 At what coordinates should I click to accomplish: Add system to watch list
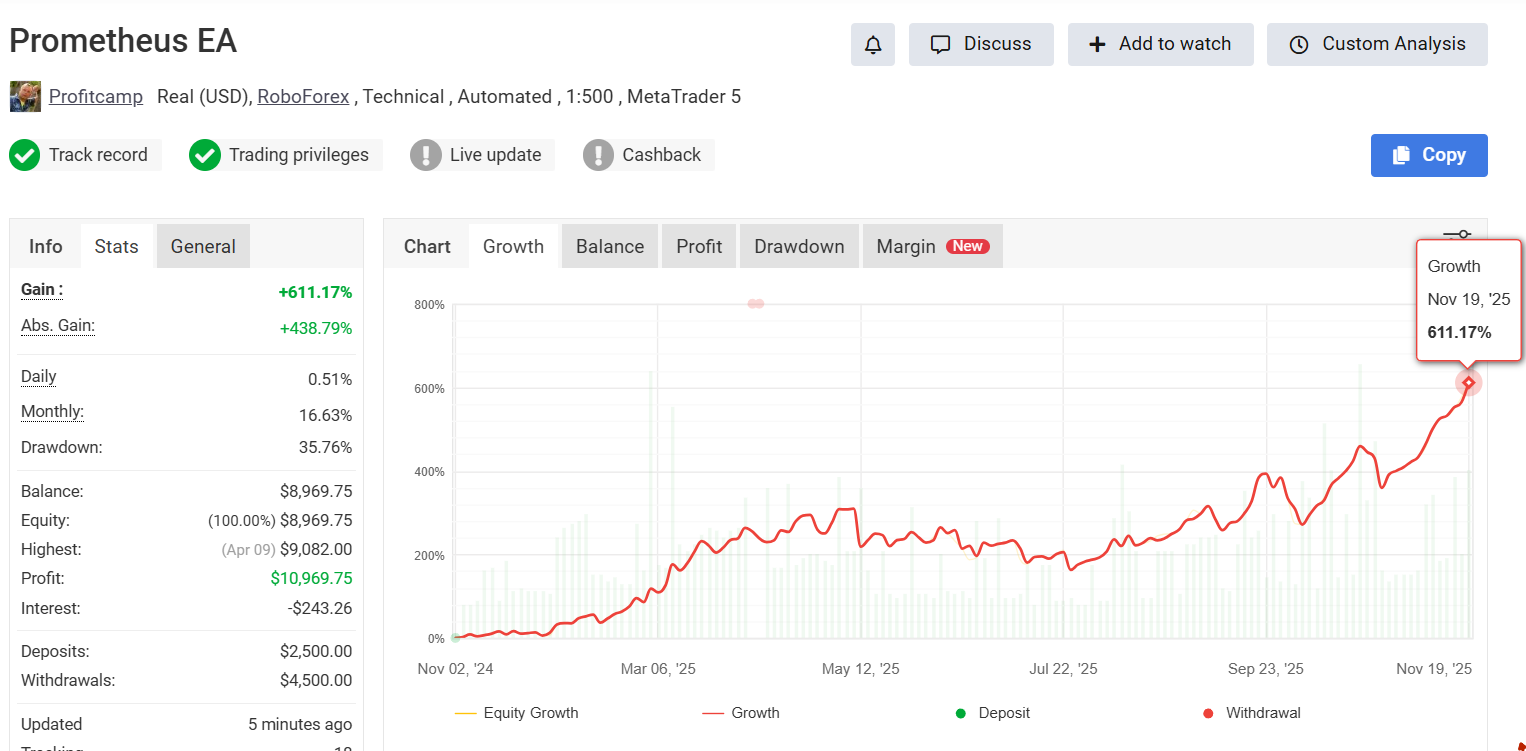tap(1160, 45)
